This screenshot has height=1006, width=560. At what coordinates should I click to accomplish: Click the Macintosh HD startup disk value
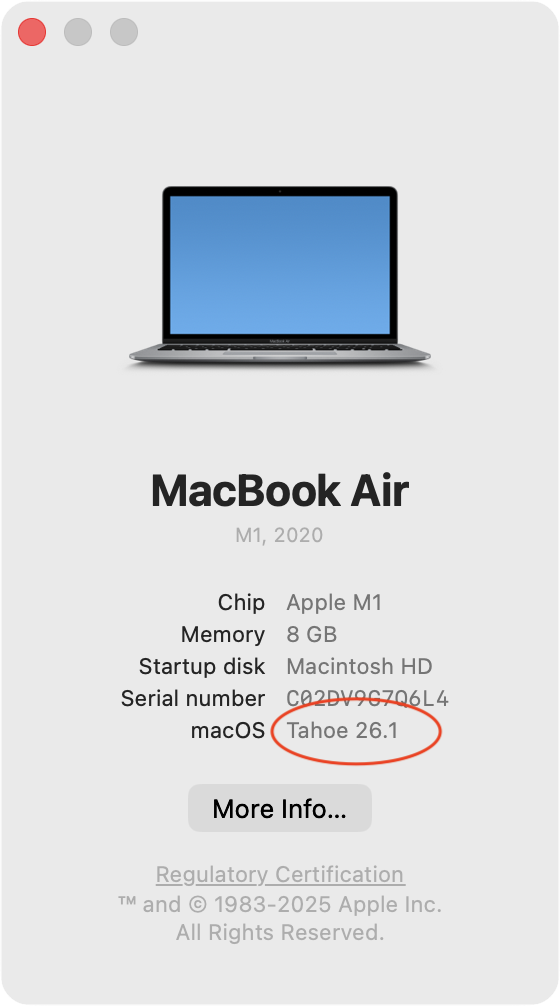[359, 667]
